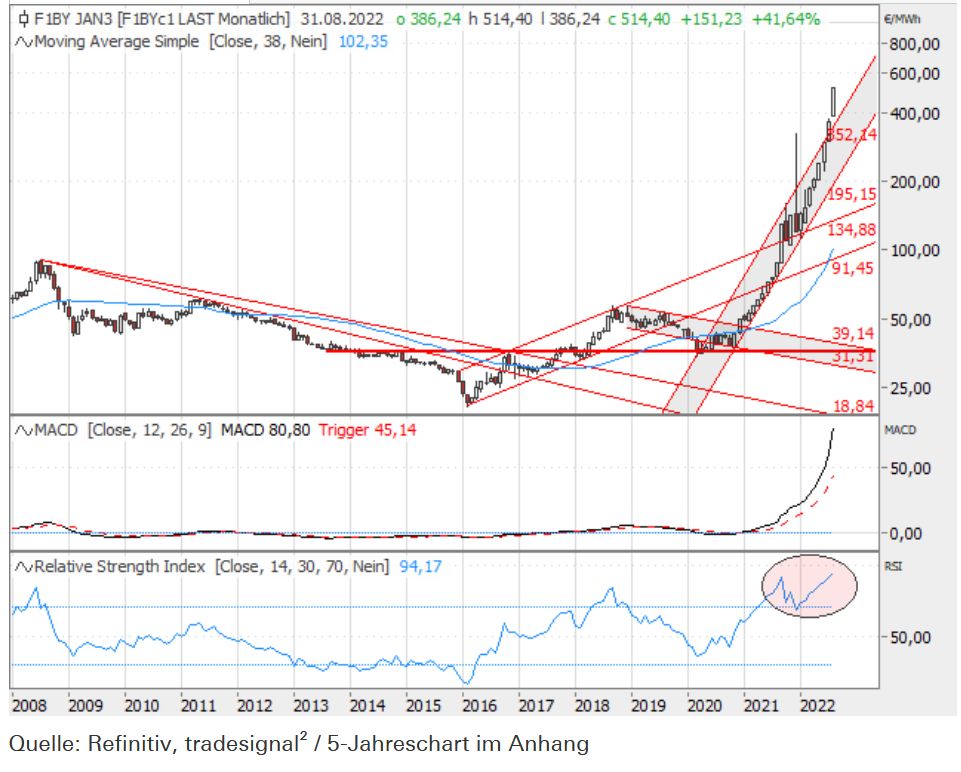Select the Relative Strength Index label
Viewport: 961px width, 772px height.
(x=120, y=567)
